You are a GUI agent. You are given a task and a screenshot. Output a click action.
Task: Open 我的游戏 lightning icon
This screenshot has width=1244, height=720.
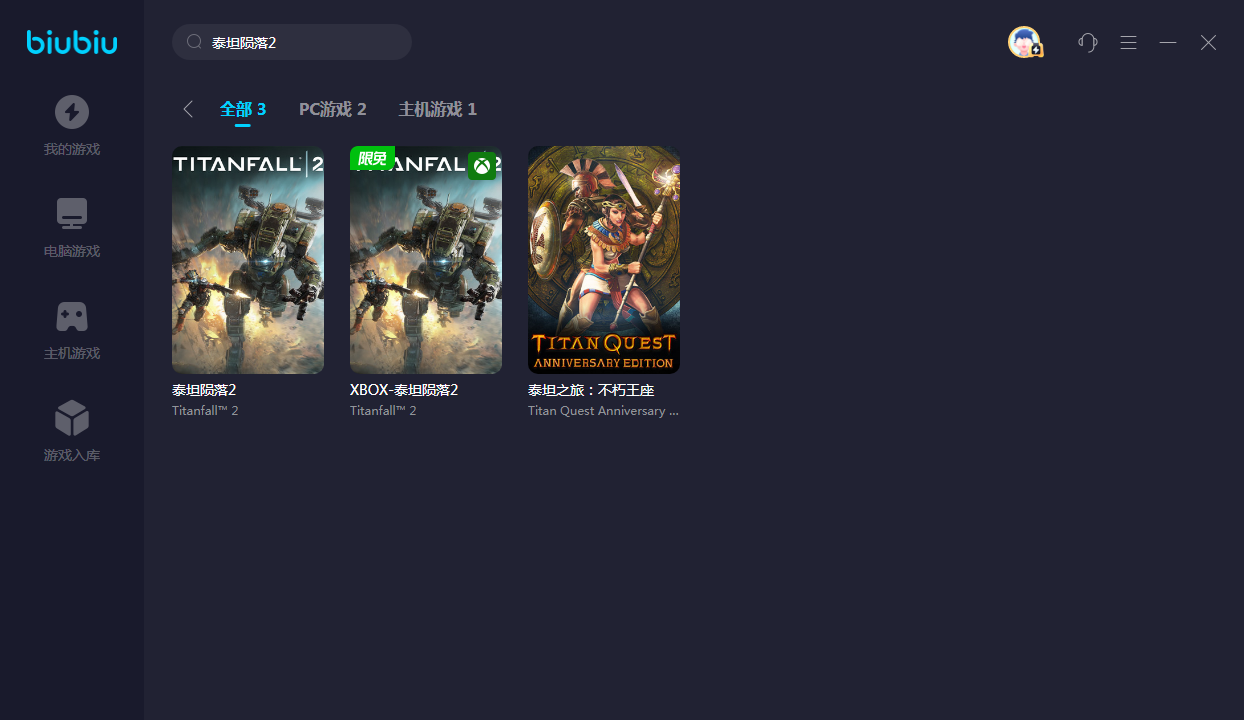coord(72,112)
